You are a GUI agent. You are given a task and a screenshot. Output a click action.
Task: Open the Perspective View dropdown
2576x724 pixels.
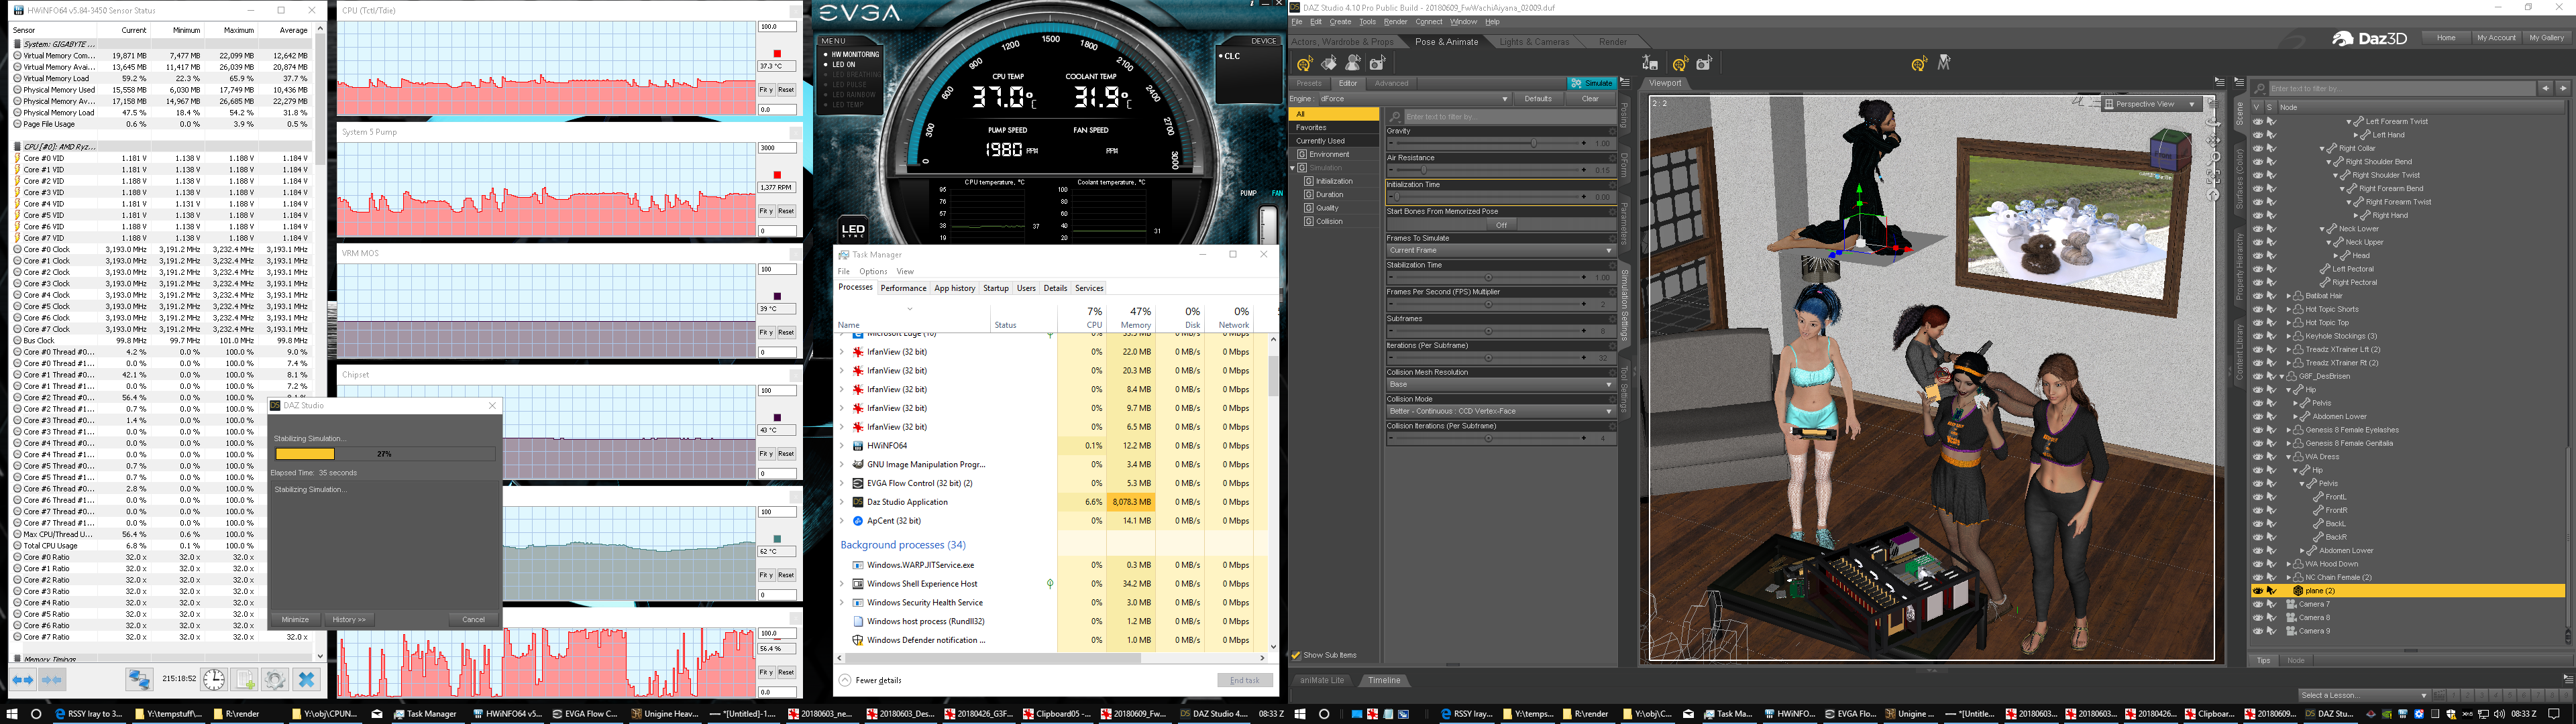pos(2151,104)
